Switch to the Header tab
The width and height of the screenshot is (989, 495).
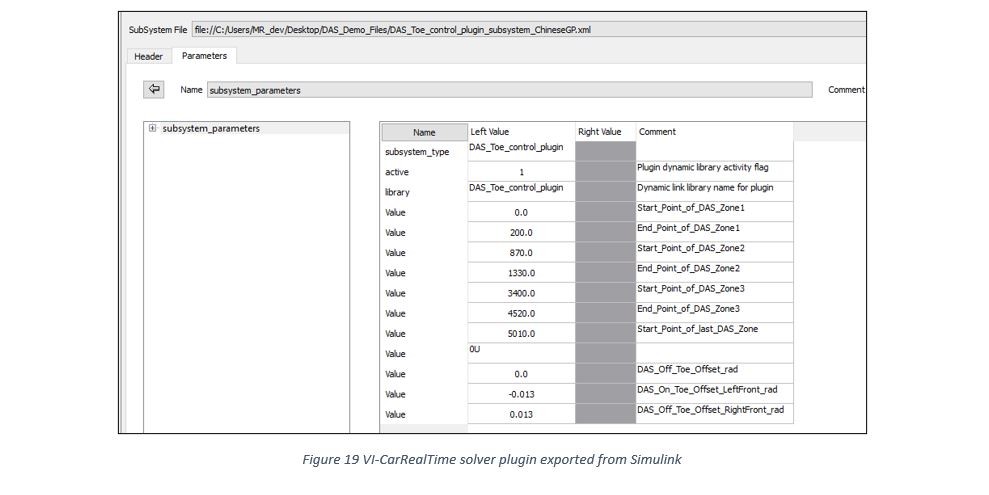(148, 56)
